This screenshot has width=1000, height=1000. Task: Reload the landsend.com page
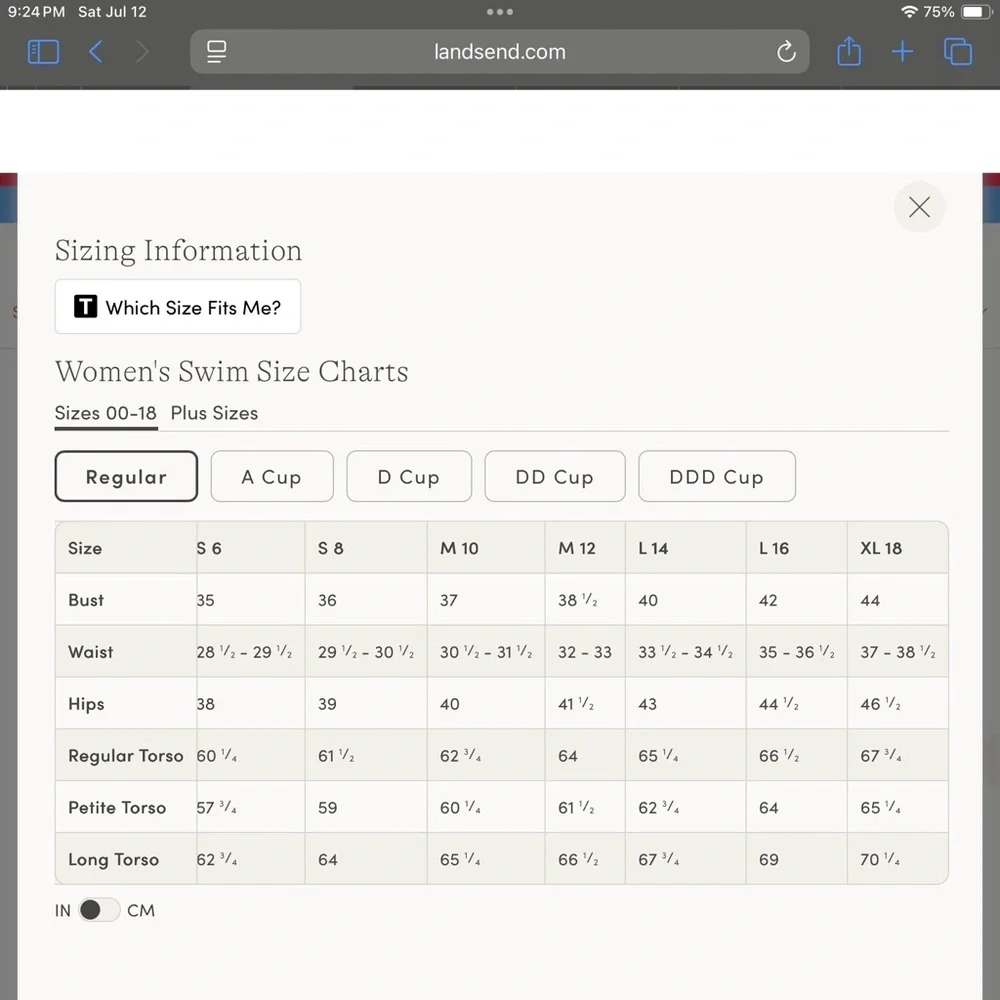tap(786, 52)
